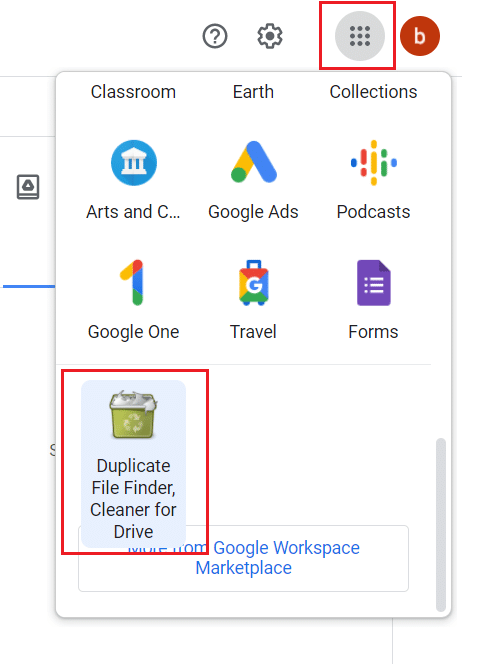The image size is (478, 664).
Task: Toggle the Google apps grid launcher
Action: (x=359, y=36)
